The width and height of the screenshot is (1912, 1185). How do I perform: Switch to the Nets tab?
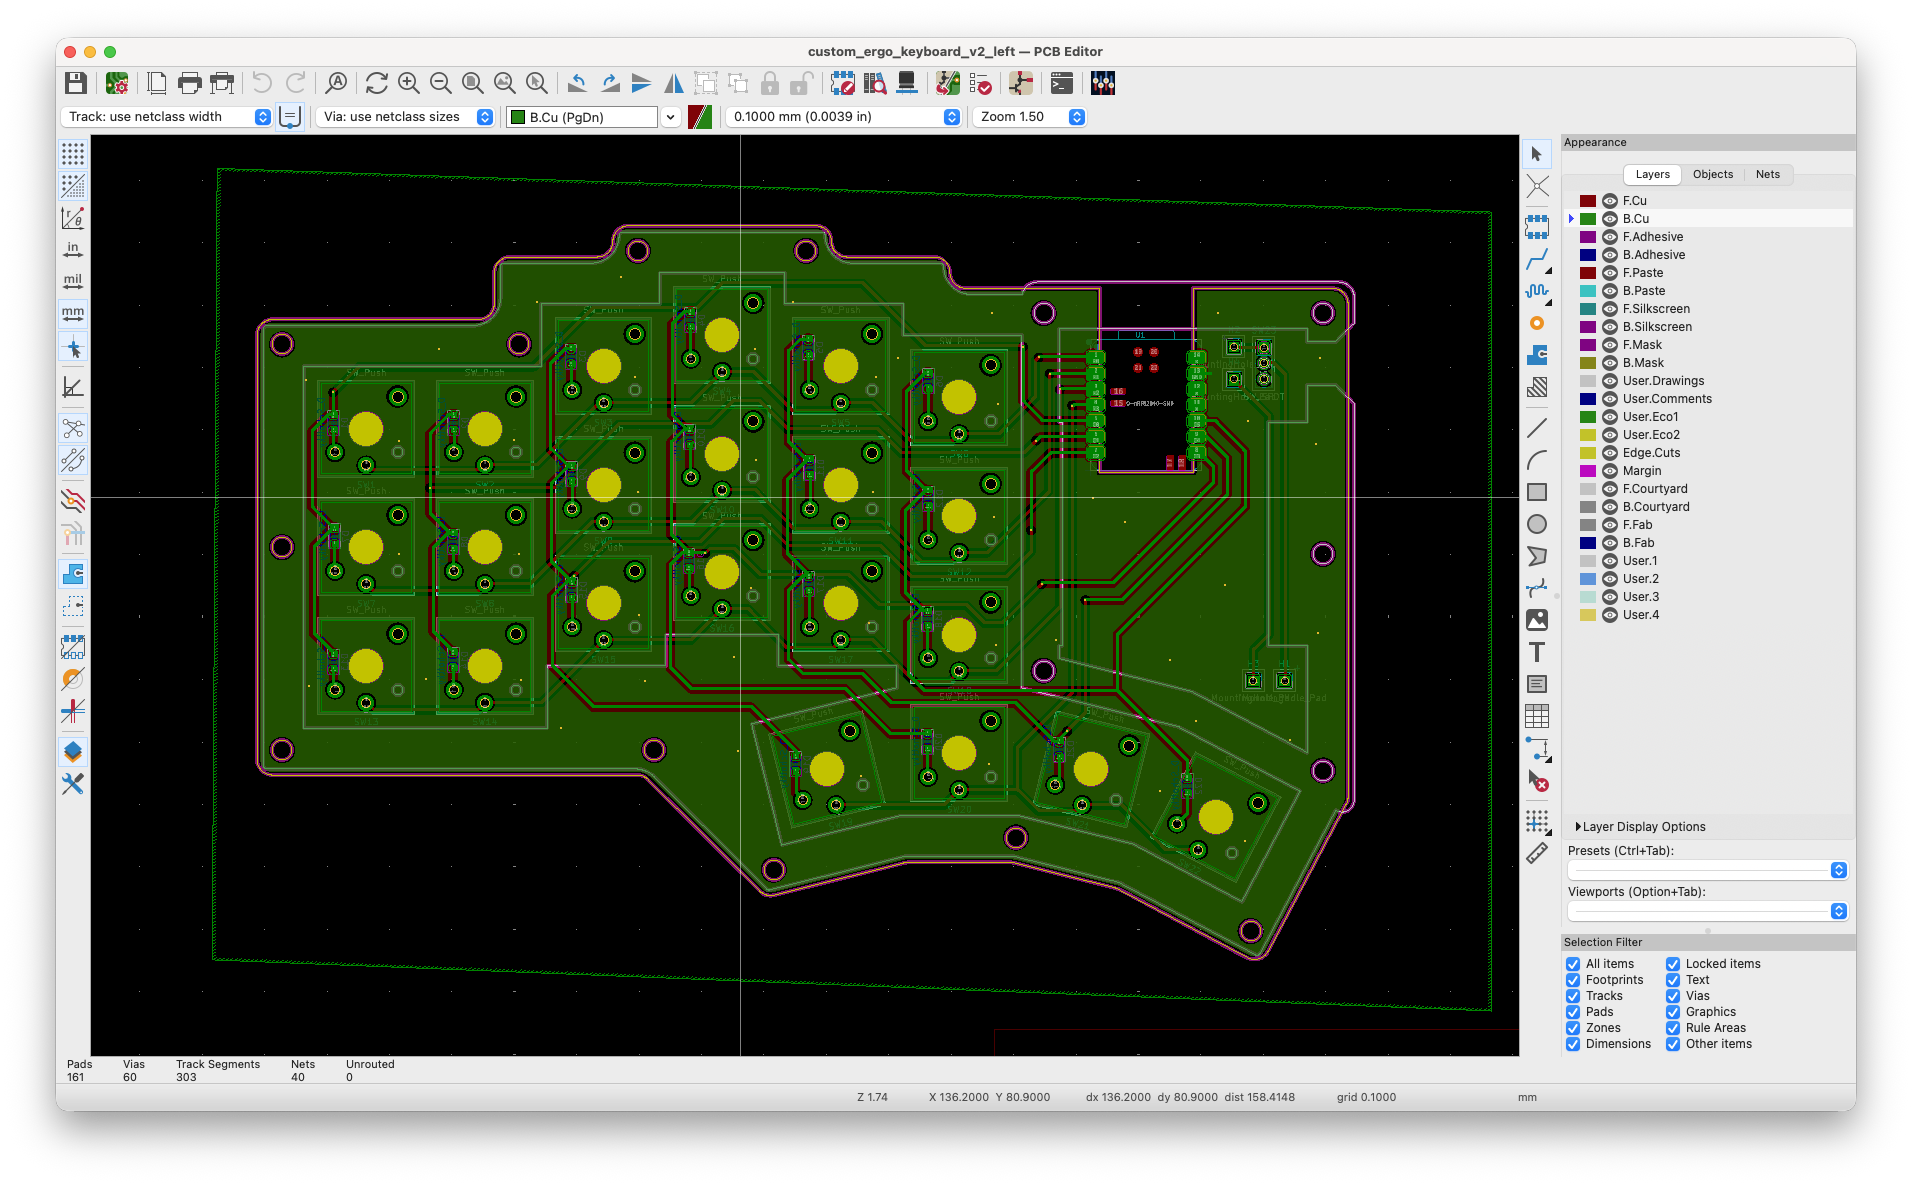1767,174
